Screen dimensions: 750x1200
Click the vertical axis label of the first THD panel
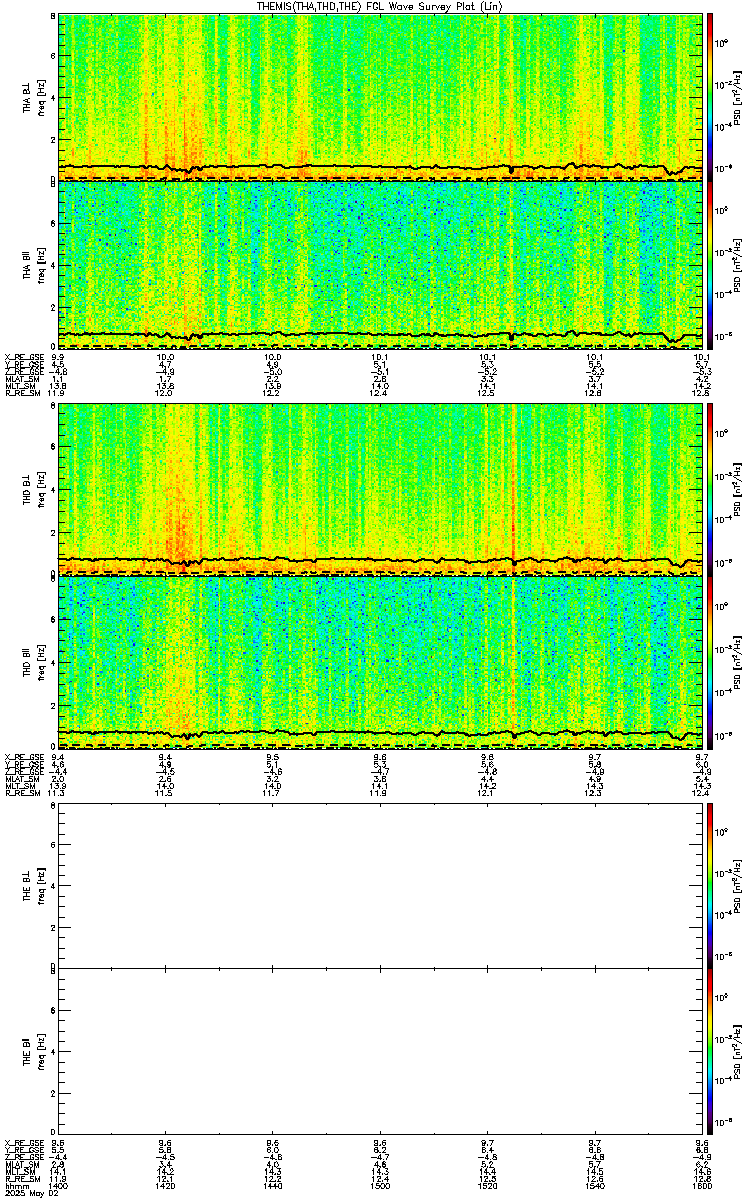coord(34,488)
